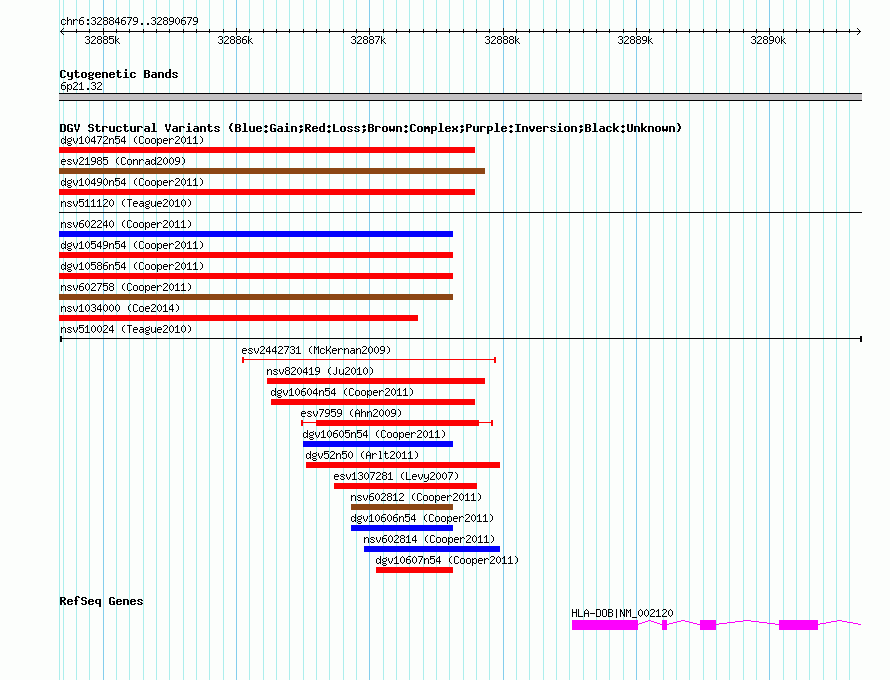Open nsv602814 (Cooper2011) variant label

click(x=429, y=539)
